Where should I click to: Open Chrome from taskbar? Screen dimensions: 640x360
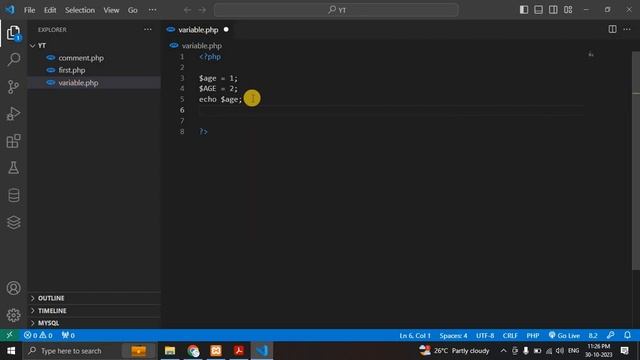(193, 351)
